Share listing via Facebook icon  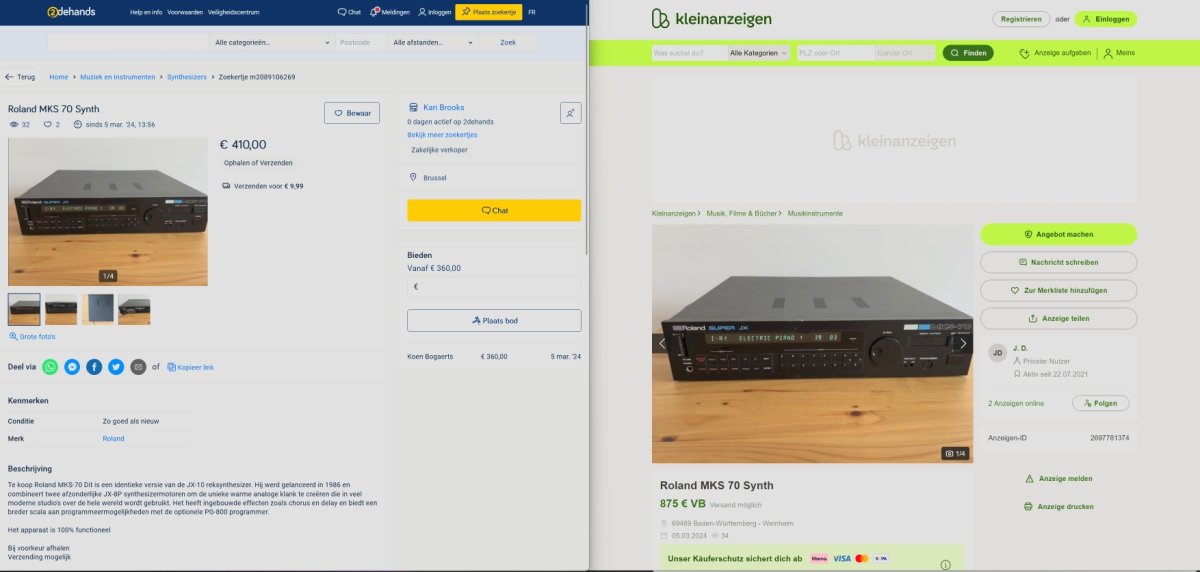[x=94, y=367]
